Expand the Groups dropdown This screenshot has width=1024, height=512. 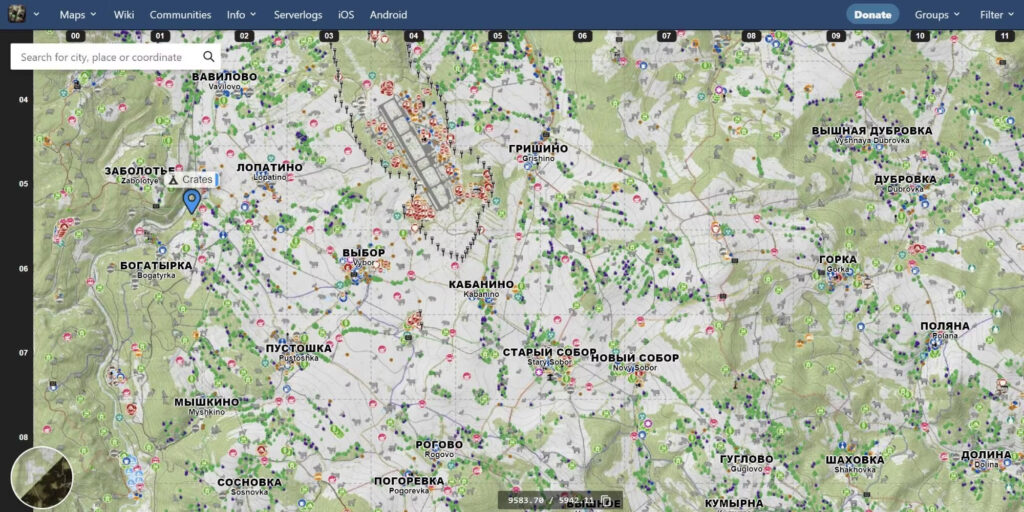(x=937, y=15)
